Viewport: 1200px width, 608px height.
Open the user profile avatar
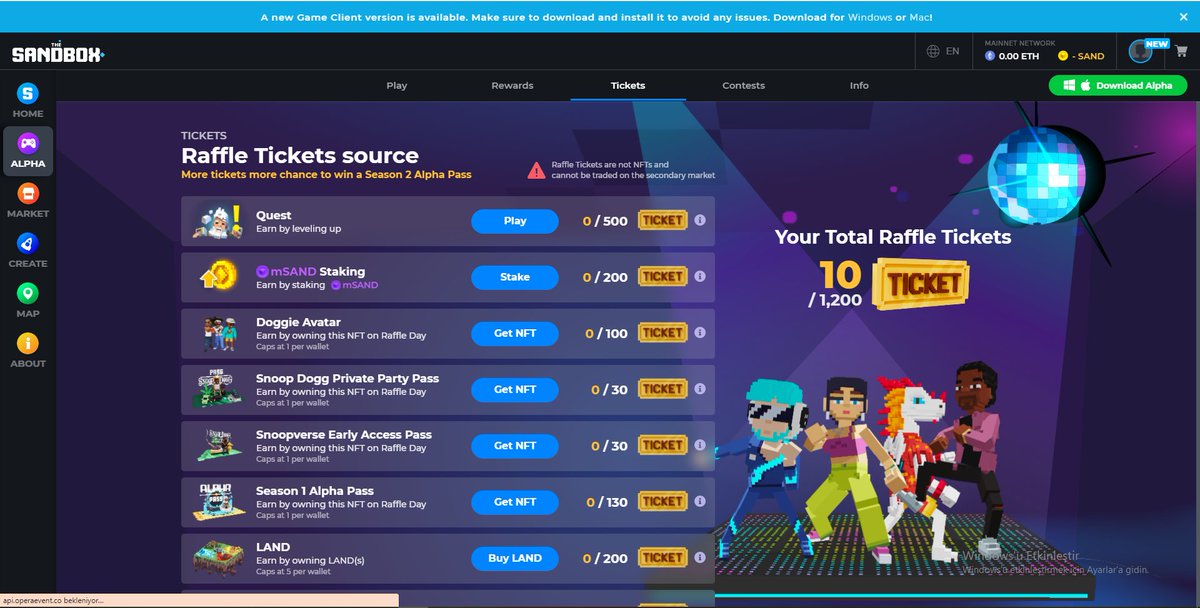pos(1140,52)
